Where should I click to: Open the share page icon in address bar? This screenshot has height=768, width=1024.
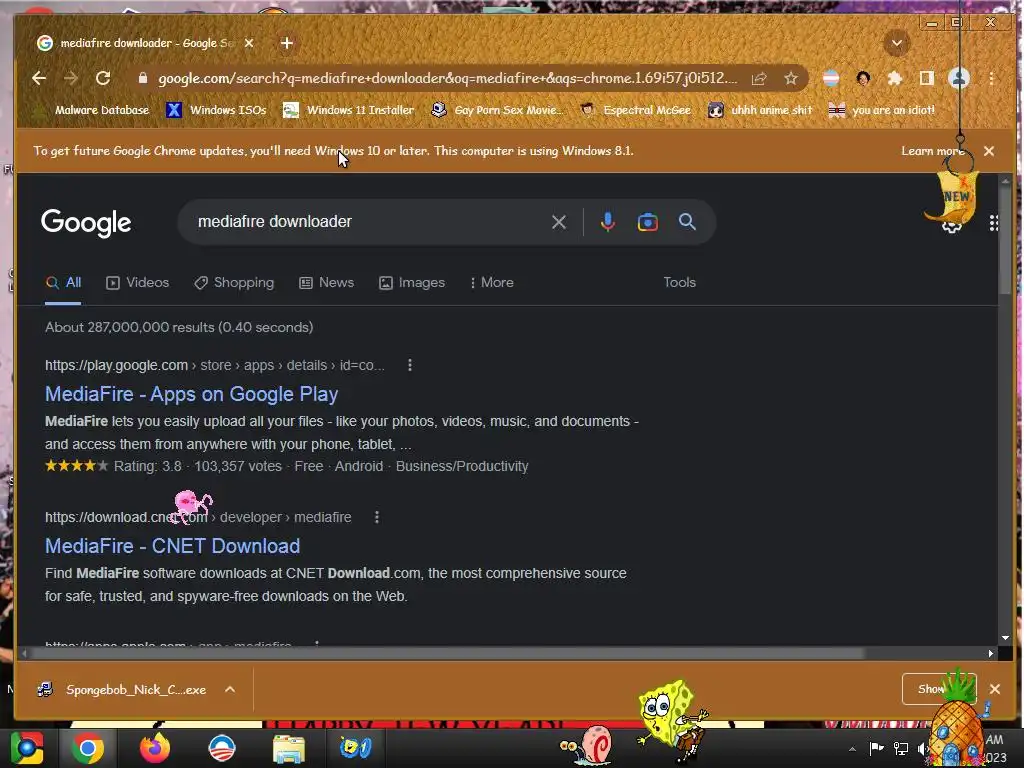759,79
